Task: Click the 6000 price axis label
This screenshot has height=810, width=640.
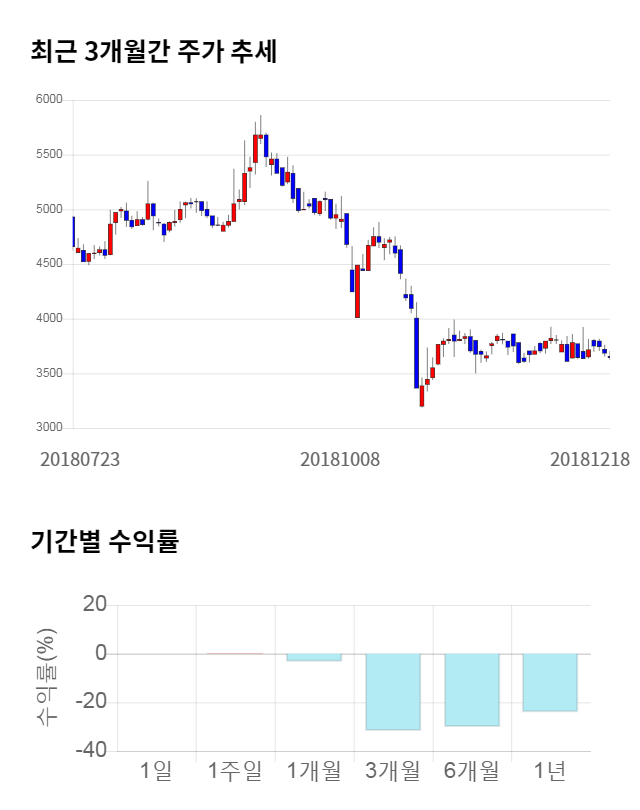Action: click(x=49, y=100)
